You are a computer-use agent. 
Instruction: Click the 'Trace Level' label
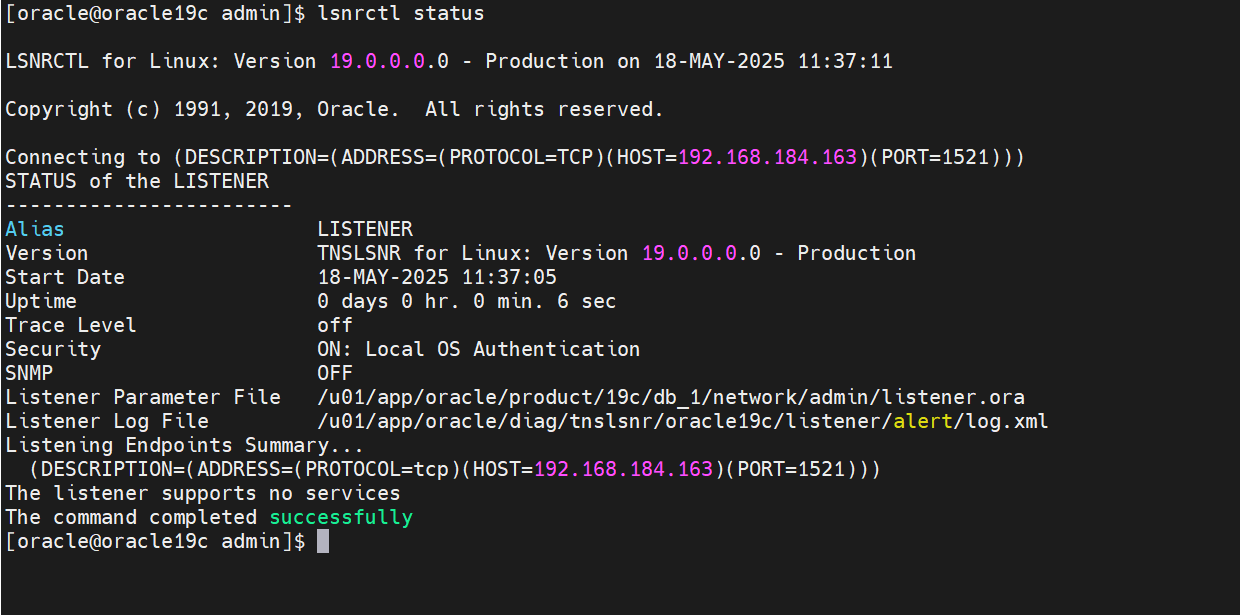[71, 326]
